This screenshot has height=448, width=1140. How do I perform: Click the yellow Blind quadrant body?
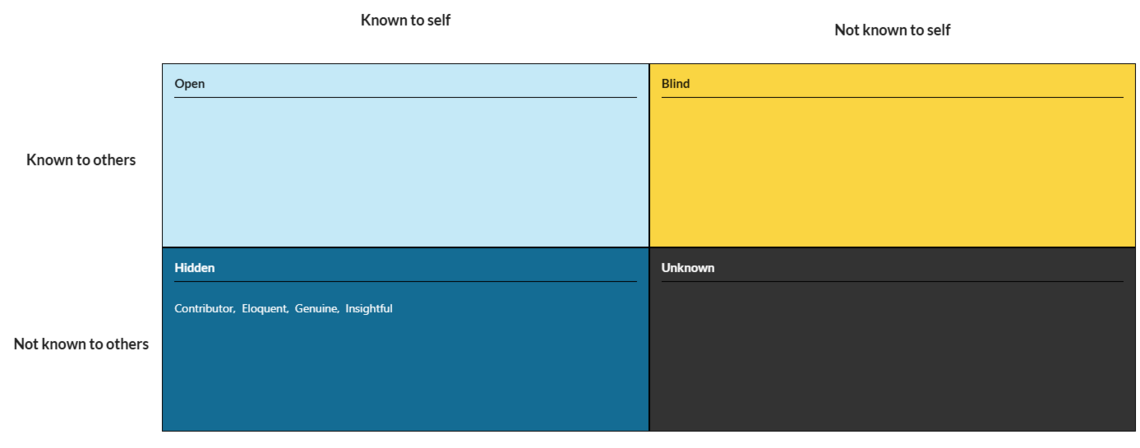point(892,170)
